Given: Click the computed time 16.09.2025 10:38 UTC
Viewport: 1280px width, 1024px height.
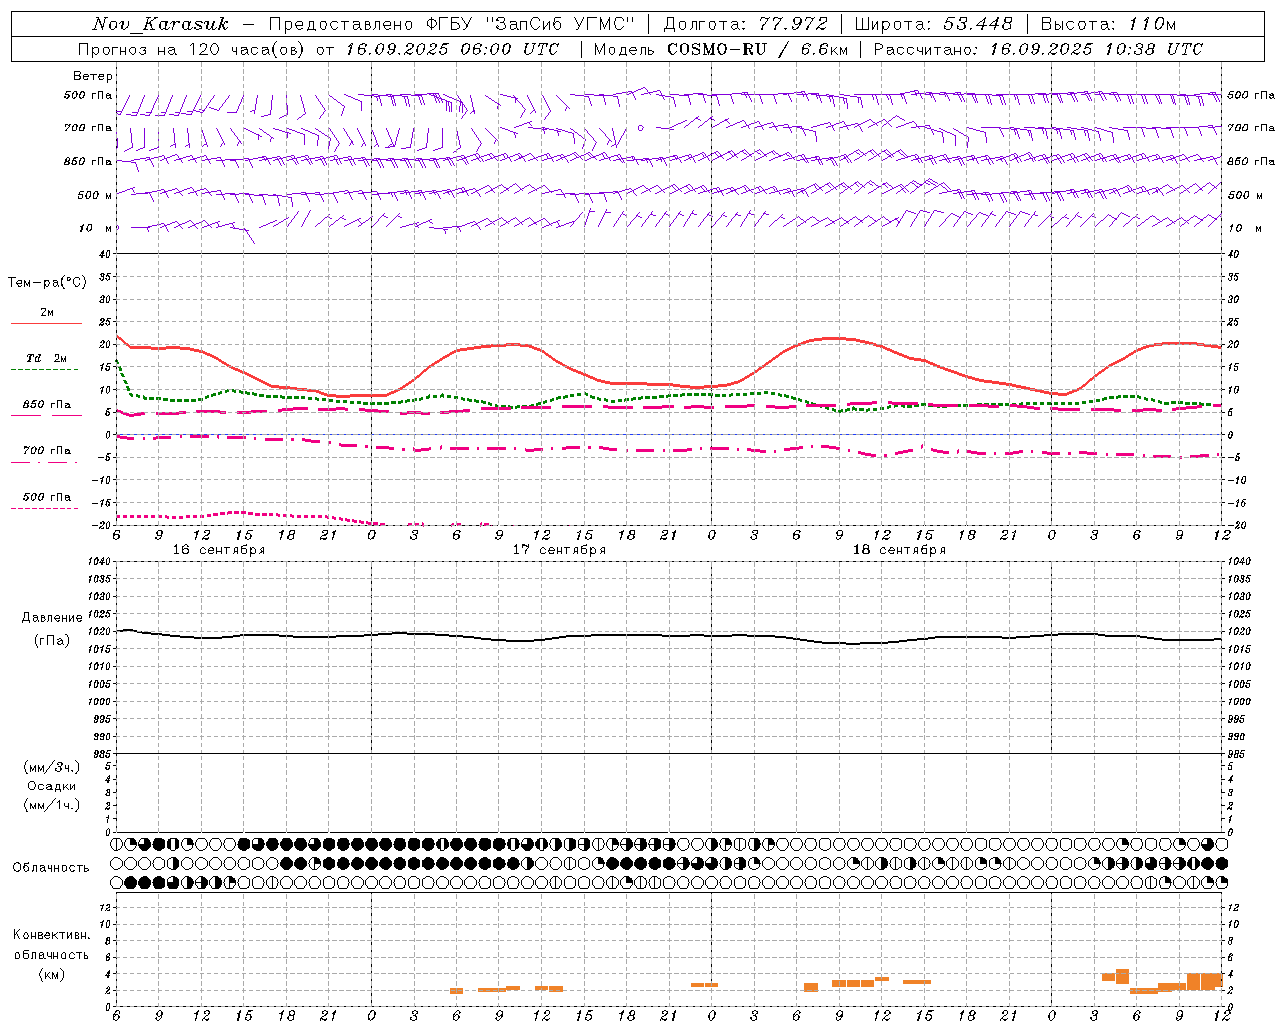Looking at the screenshot, I should click(x=1097, y=49).
